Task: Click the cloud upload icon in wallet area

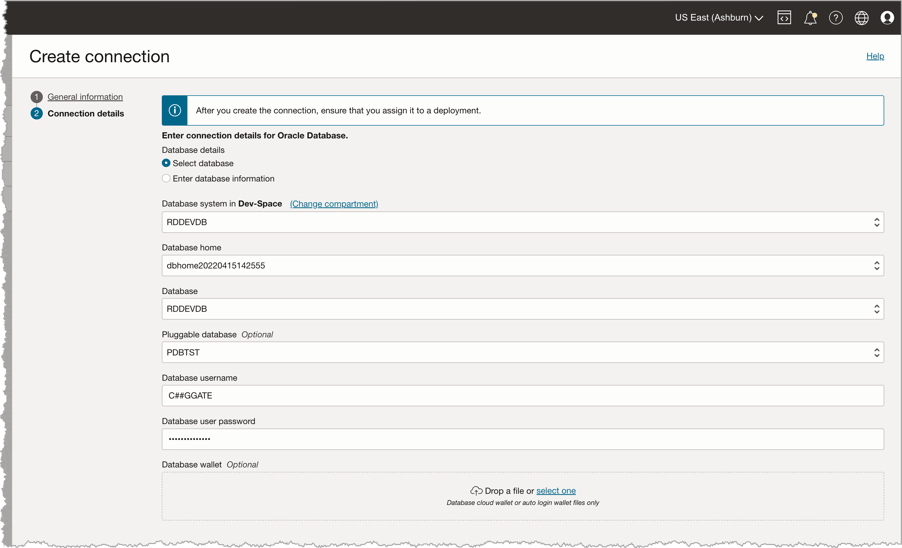Action: [476, 491]
